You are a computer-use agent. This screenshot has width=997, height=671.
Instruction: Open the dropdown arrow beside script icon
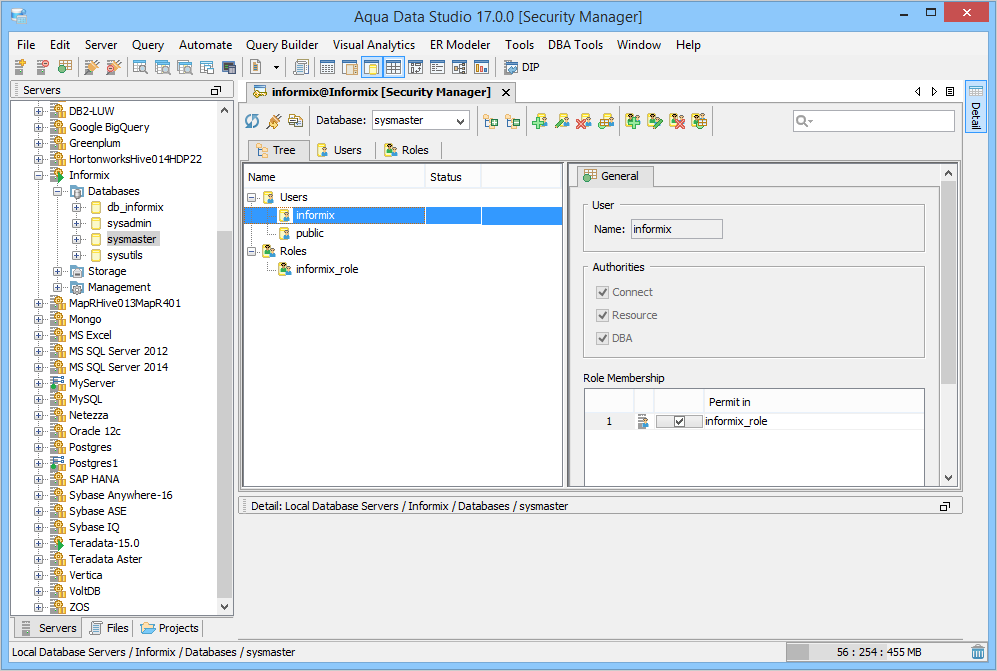point(276,67)
